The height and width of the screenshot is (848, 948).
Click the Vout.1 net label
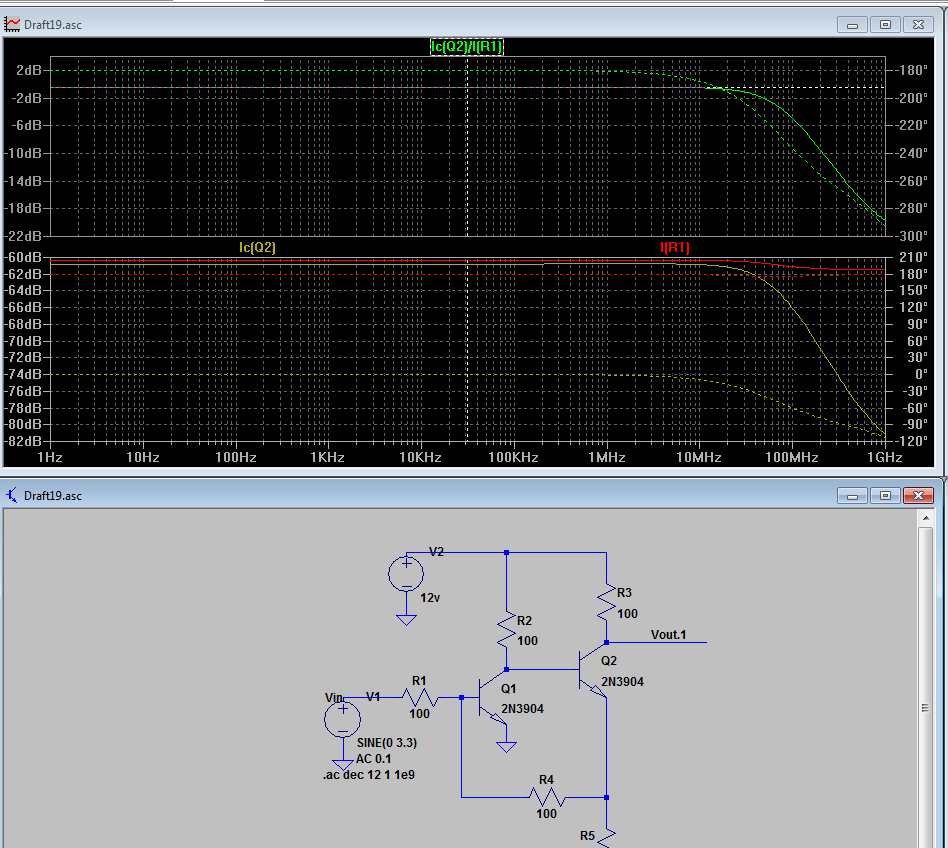coord(668,635)
